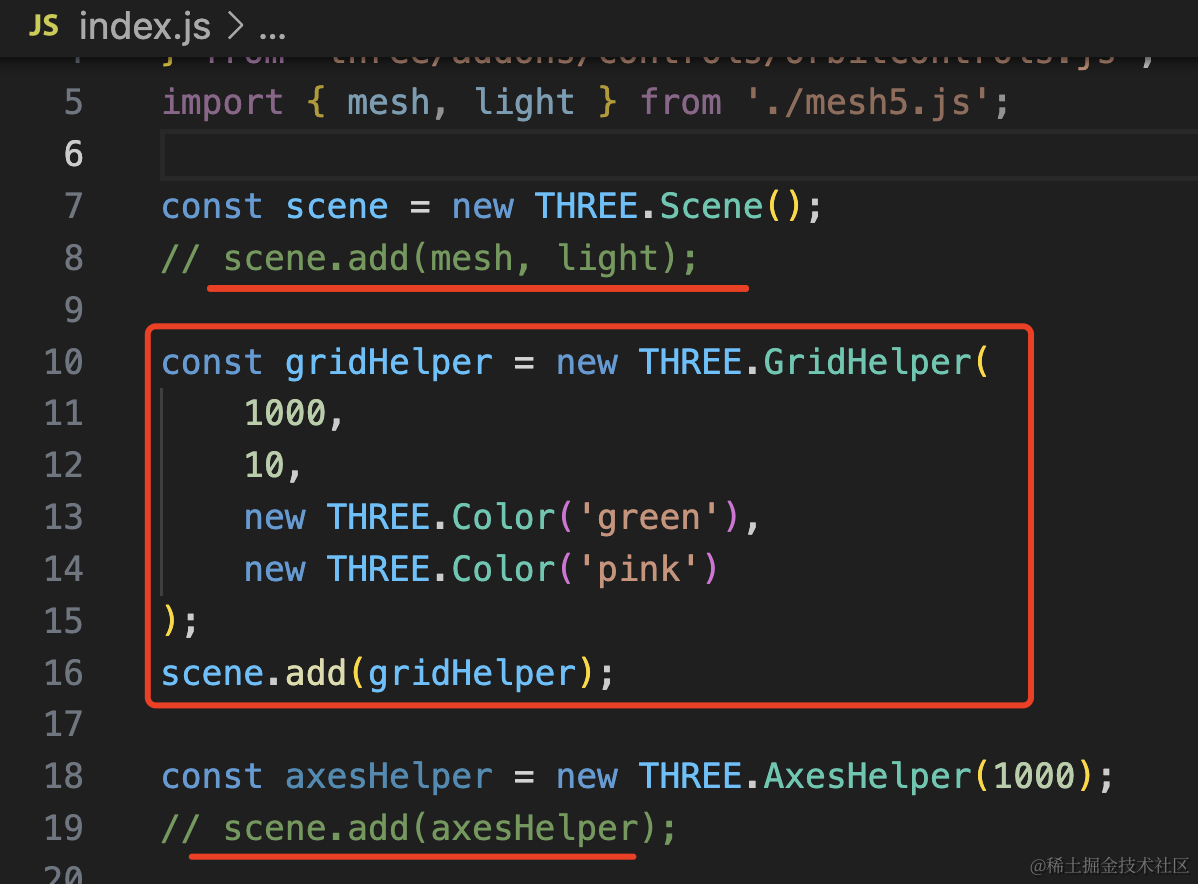
Task: Click 'axesHelper' variable on line 18
Action: pos(388,777)
